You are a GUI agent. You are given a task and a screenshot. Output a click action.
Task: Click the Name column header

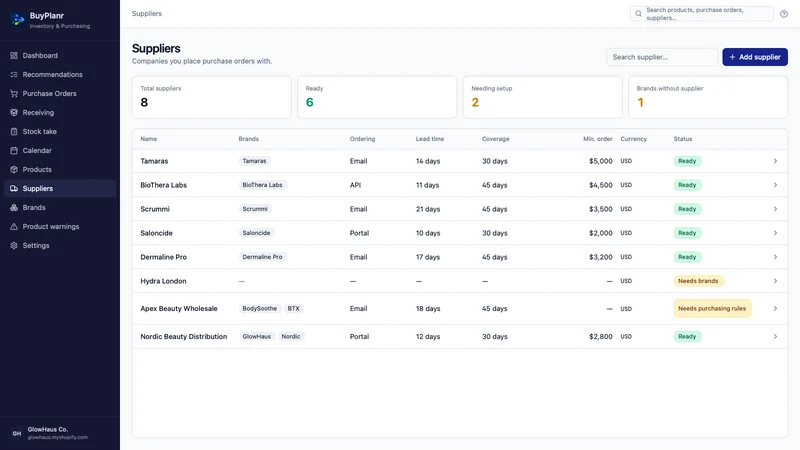click(148, 139)
